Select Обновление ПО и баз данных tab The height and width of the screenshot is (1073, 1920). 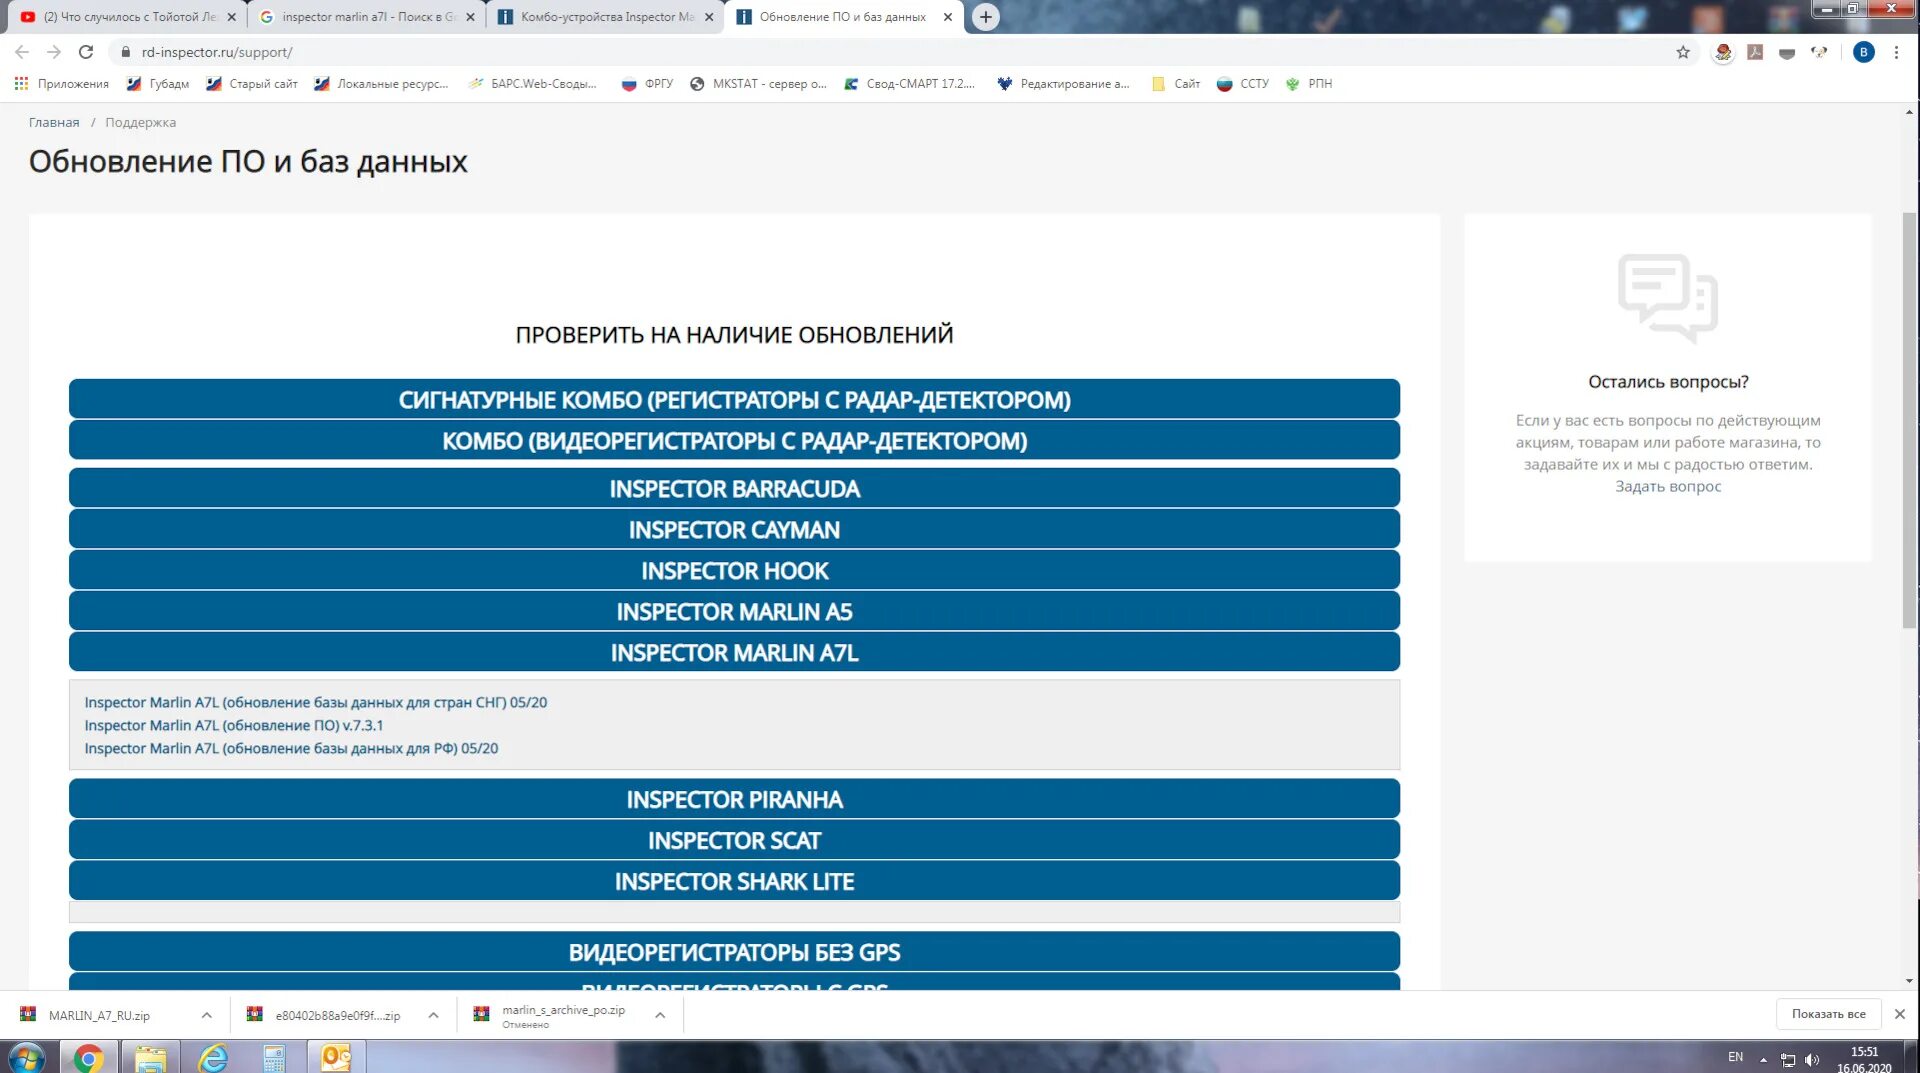[x=843, y=17]
